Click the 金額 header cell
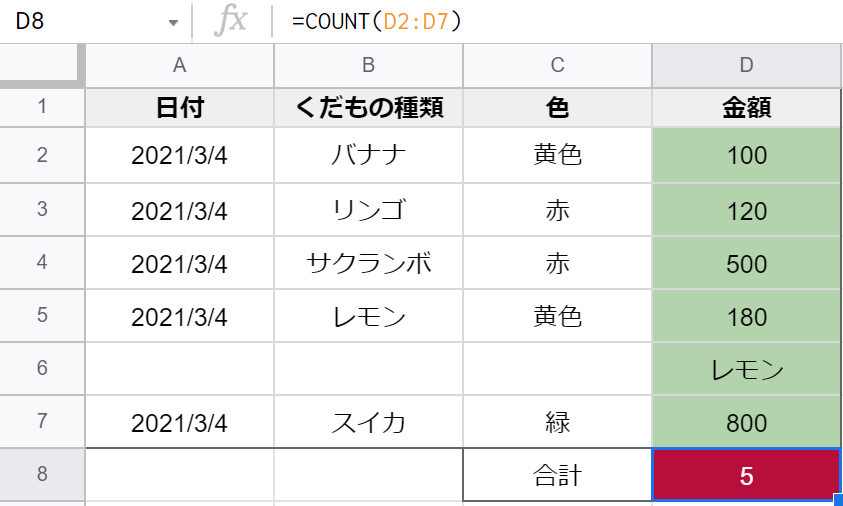Viewport: 843px width, 506px height. 746,108
